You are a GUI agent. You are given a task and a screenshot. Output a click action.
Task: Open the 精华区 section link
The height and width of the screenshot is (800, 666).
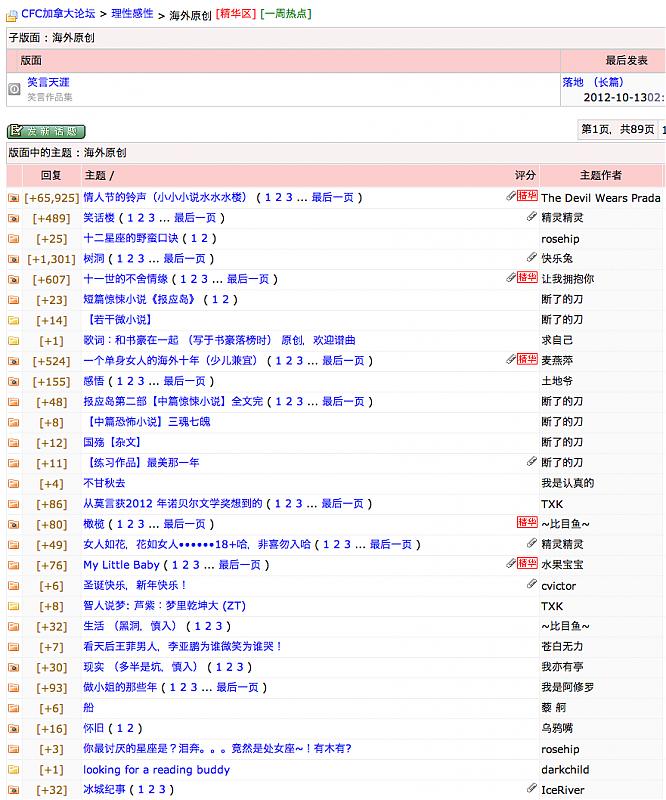point(236,14)
